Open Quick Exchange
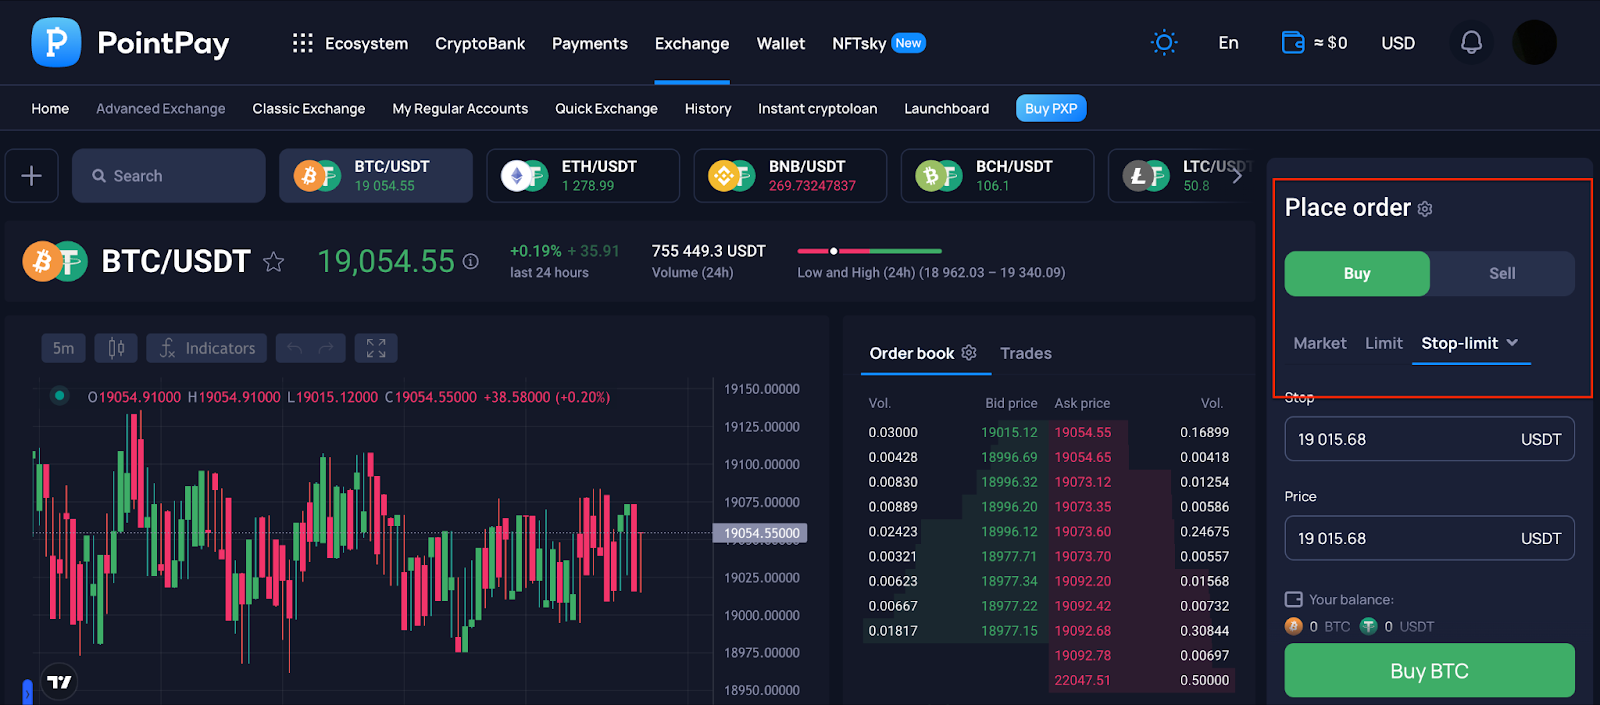Viewport: 1600px width, 705px height. [x=607, y=108]
